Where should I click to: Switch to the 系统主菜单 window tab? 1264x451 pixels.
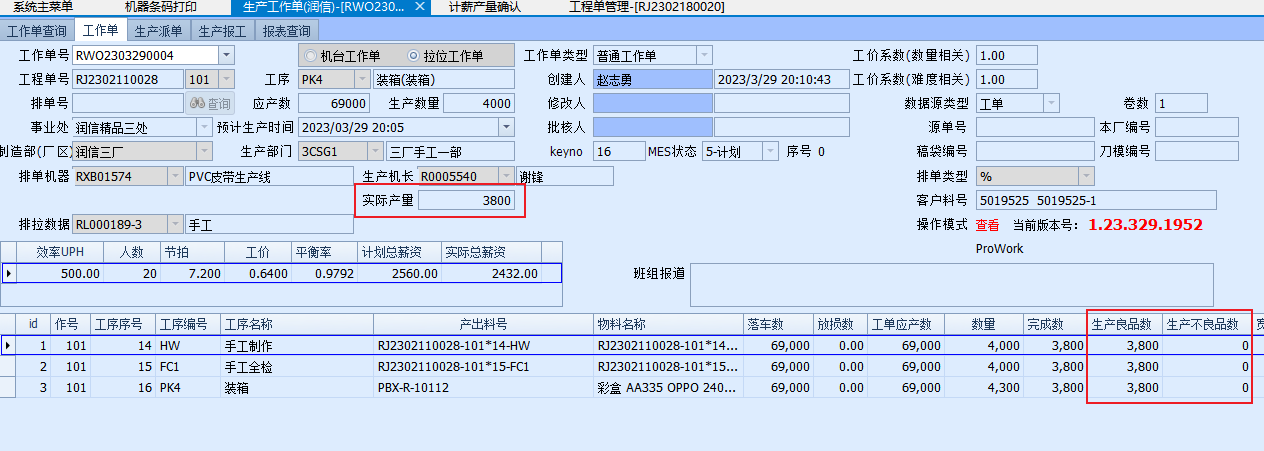[43, 6]
